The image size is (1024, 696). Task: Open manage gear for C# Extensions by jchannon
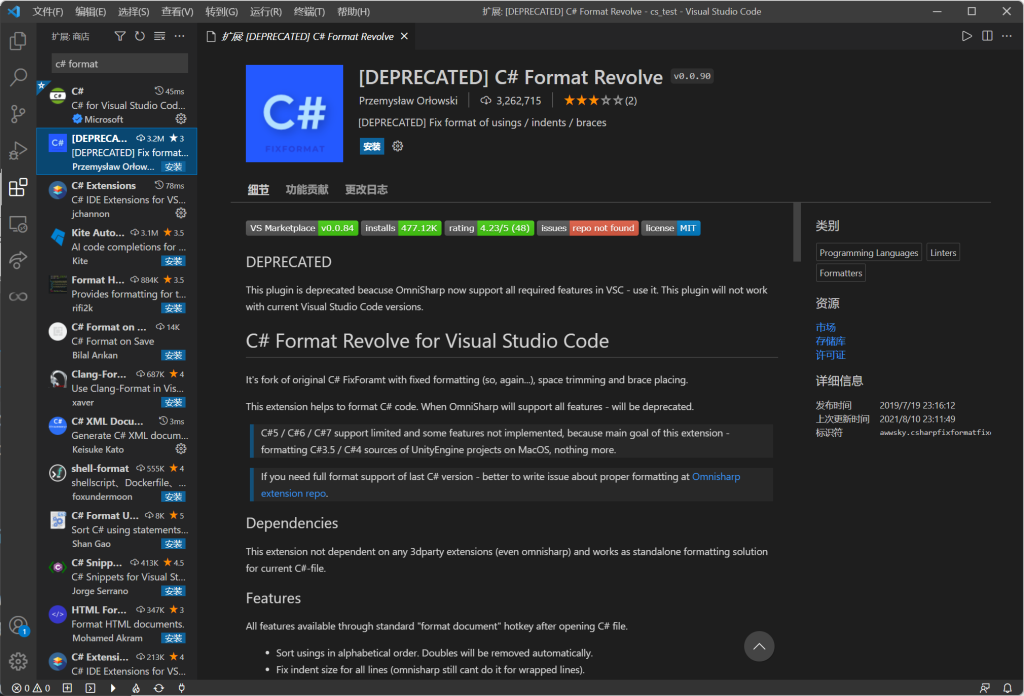[x=181, y=214]
